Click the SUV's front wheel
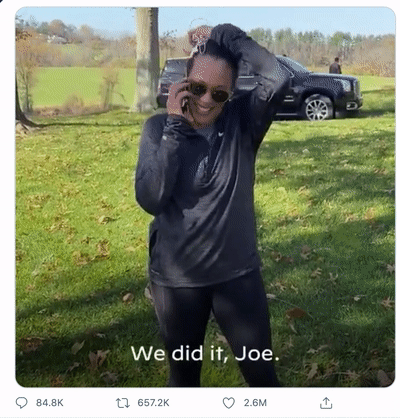 click(x=317, y=108)
